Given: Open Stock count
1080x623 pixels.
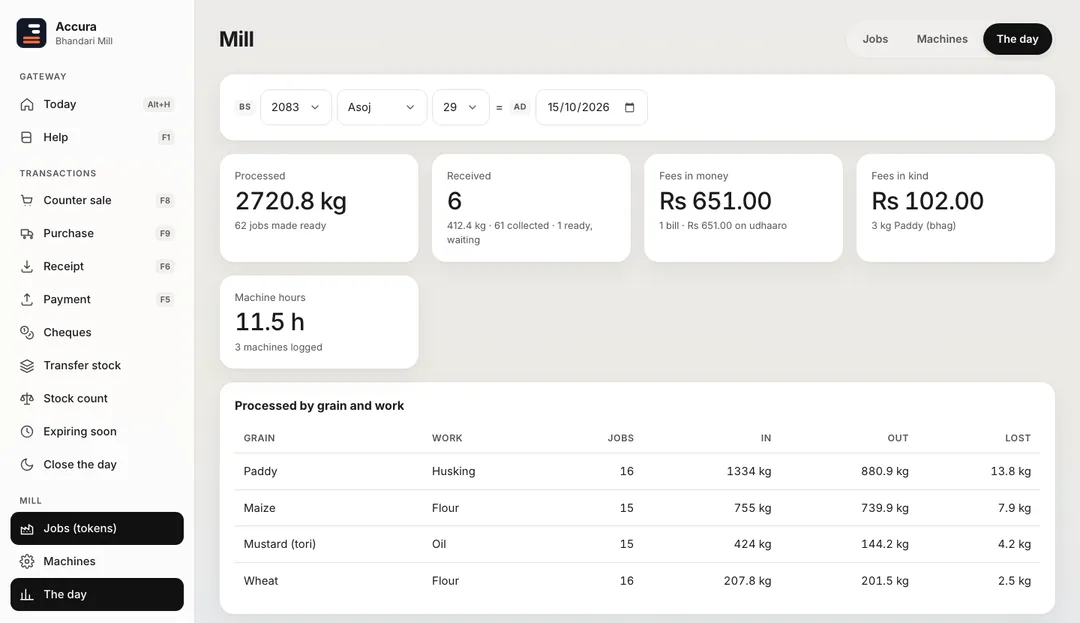Looking at the screenshot, I should tap(97, 399).
